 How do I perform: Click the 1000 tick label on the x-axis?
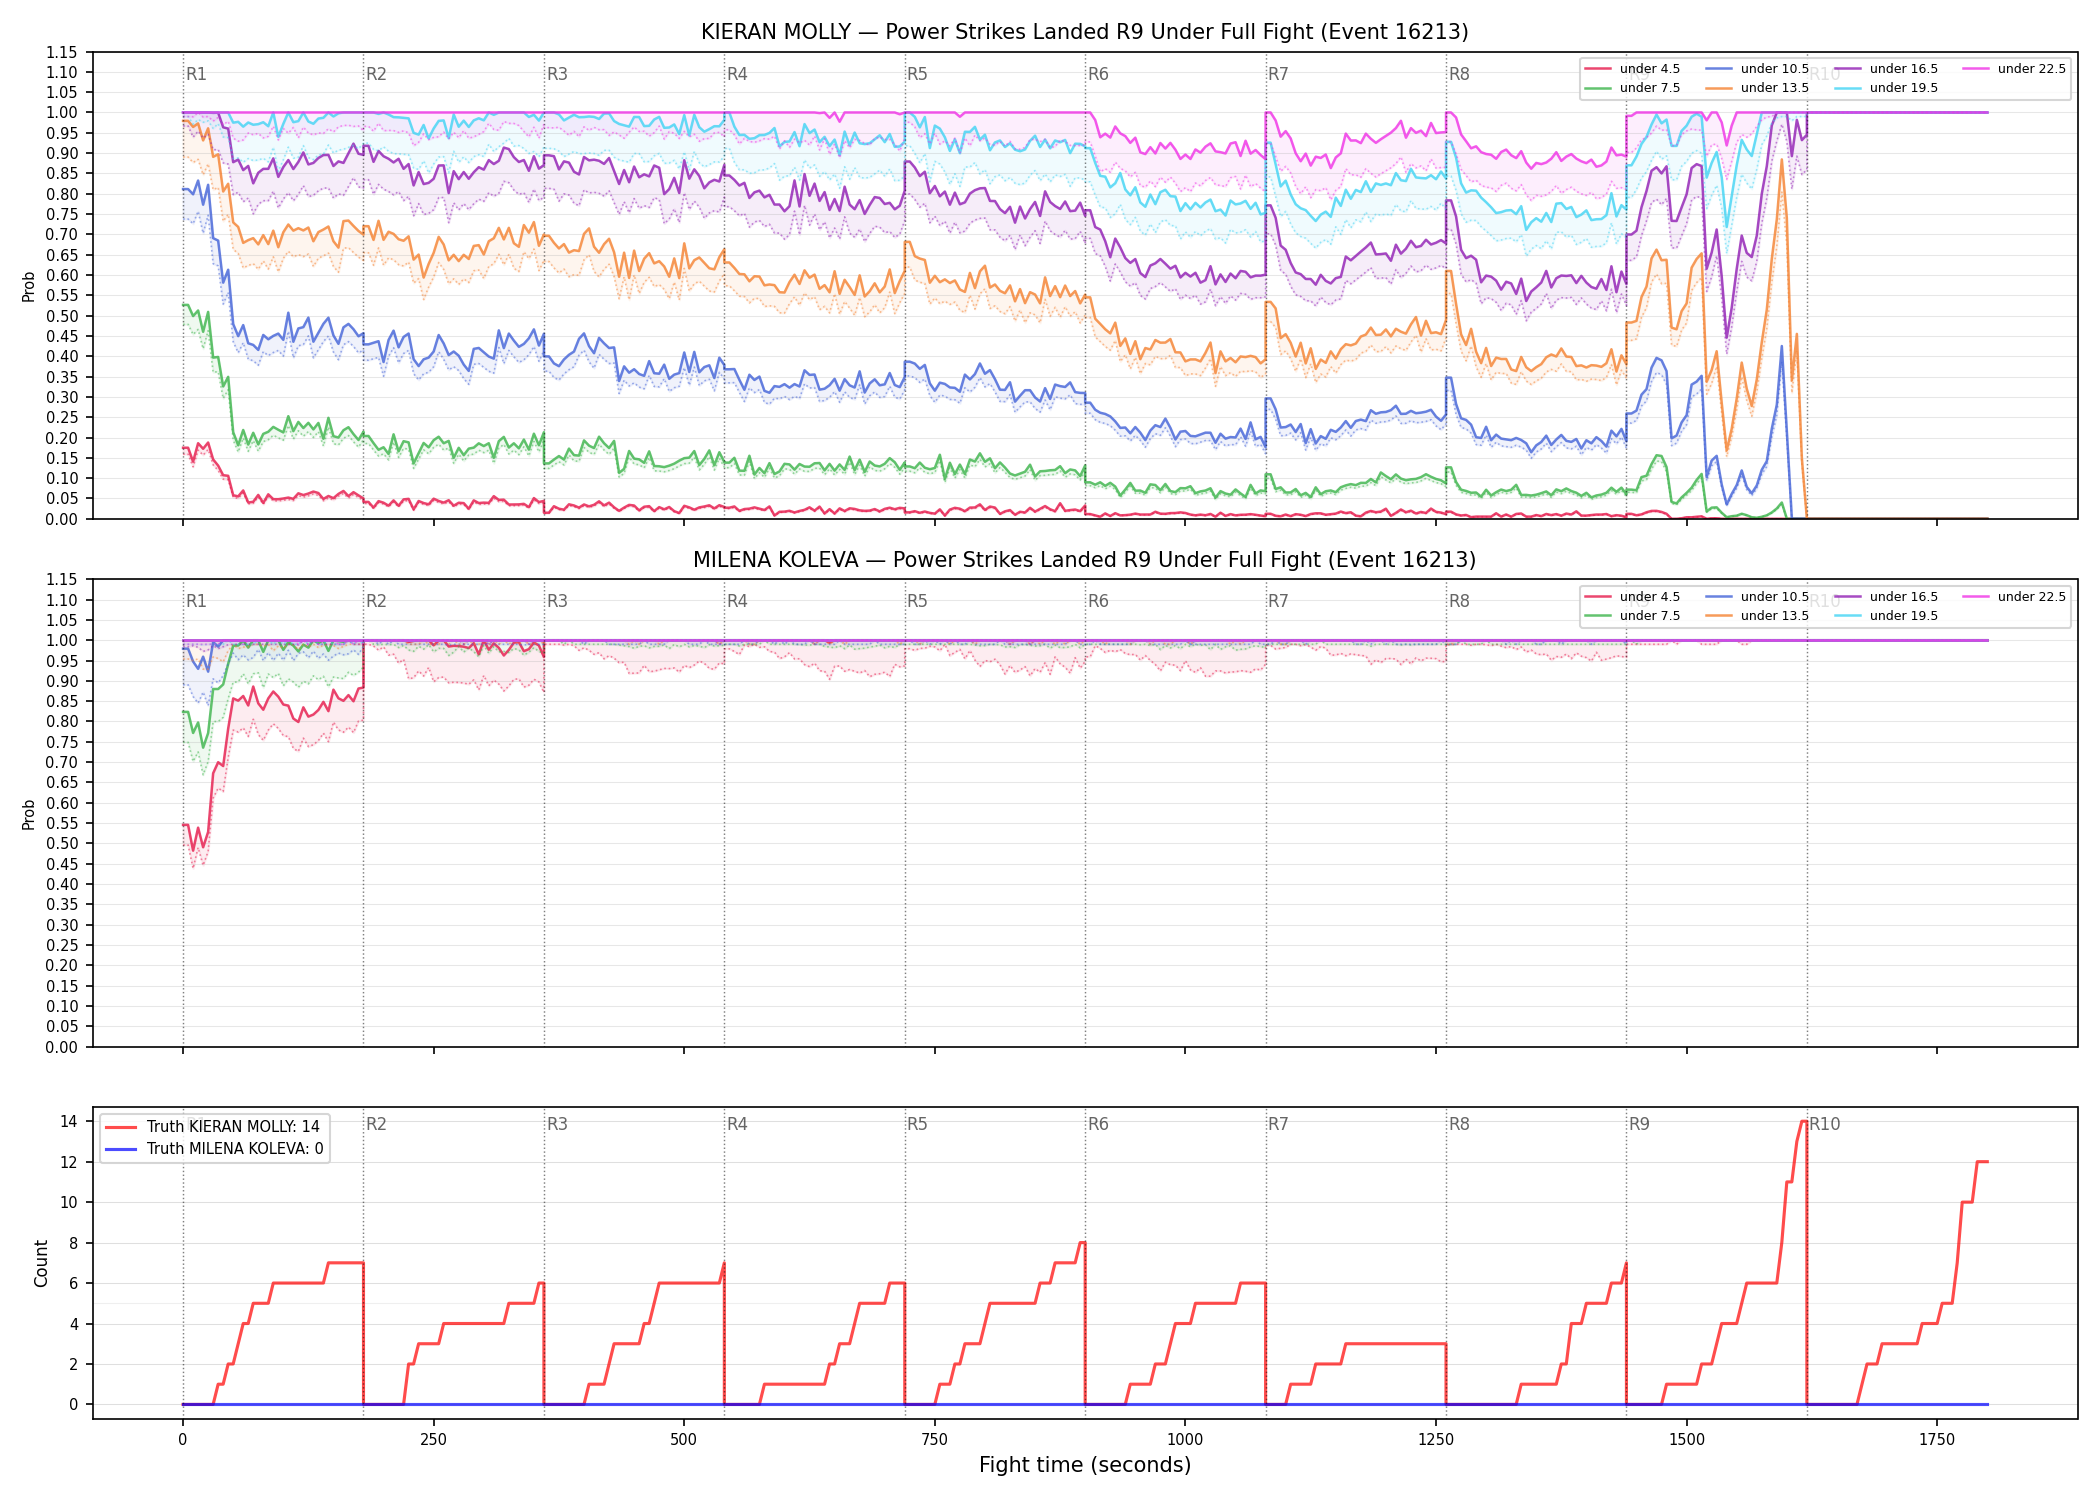(x=1185, y=1440)
